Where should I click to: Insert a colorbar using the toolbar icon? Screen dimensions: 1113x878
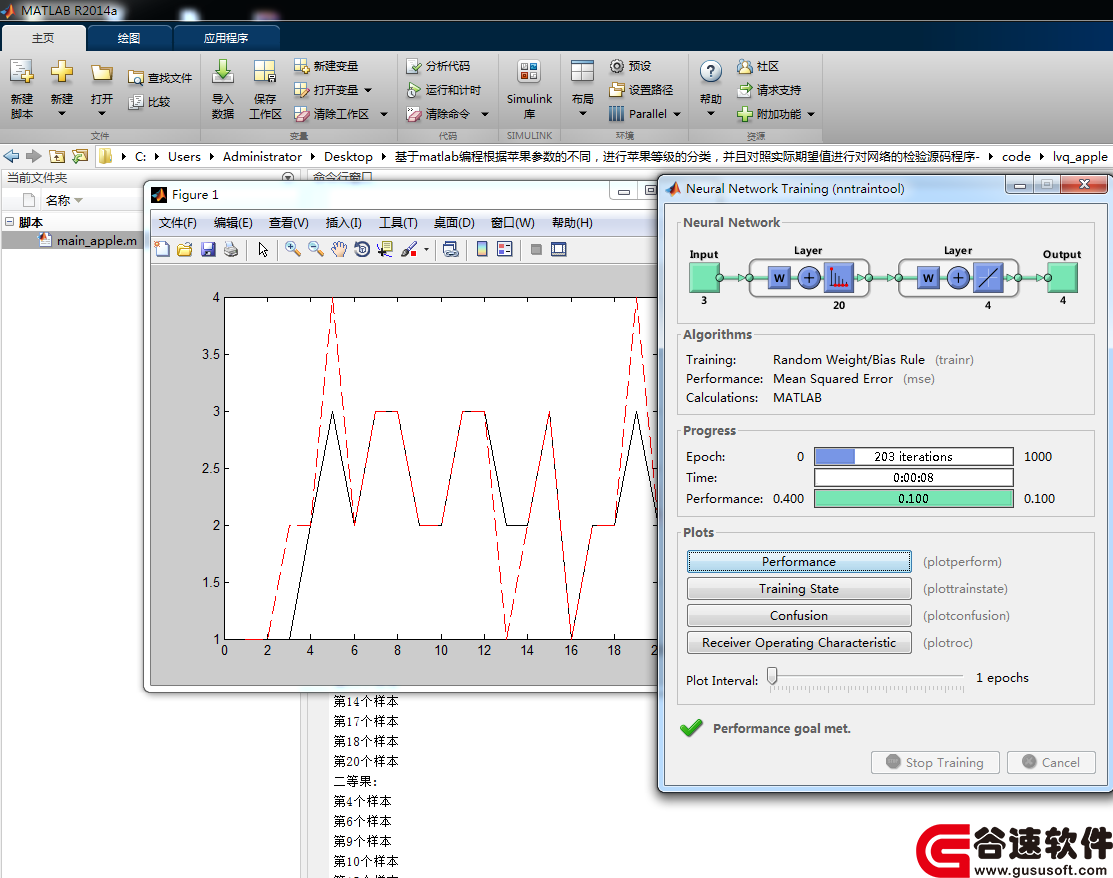(482, 249)
